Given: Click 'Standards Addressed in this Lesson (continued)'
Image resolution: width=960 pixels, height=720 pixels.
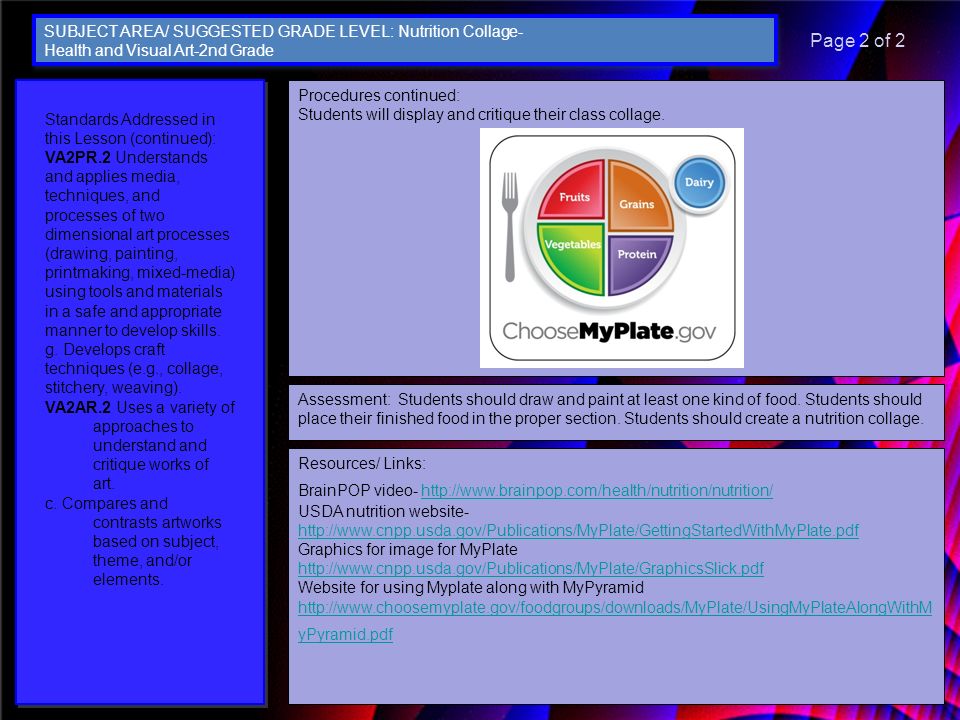Looking at the screenshot, I should pos(130,129).
